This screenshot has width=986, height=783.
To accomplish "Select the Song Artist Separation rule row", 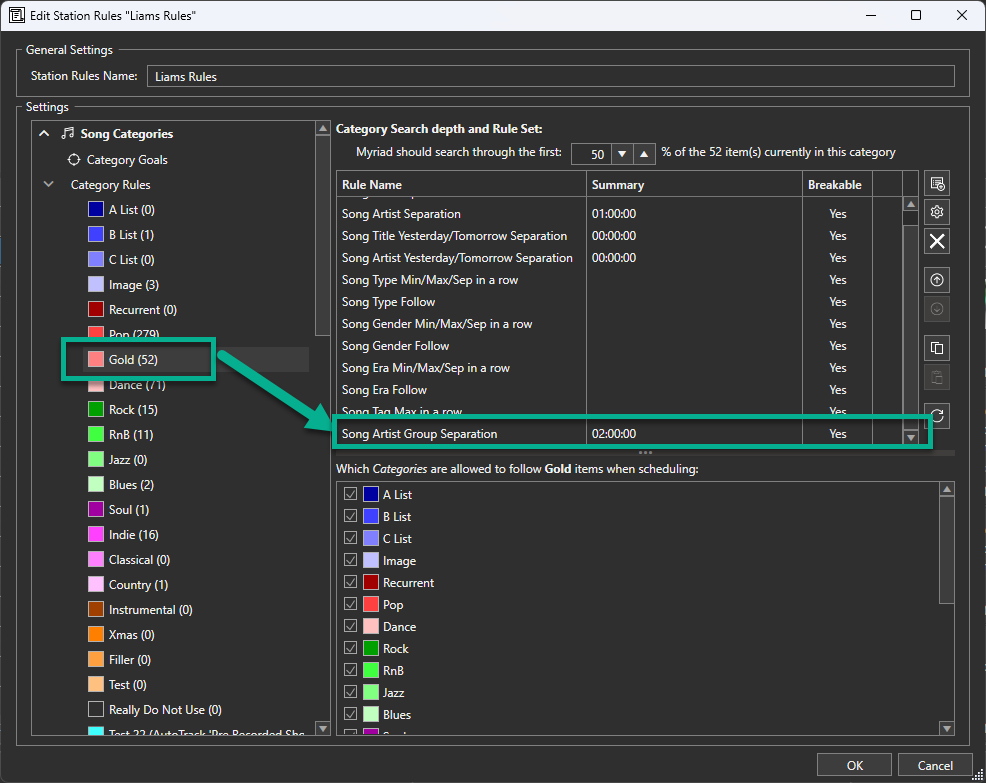I will 619,214.
